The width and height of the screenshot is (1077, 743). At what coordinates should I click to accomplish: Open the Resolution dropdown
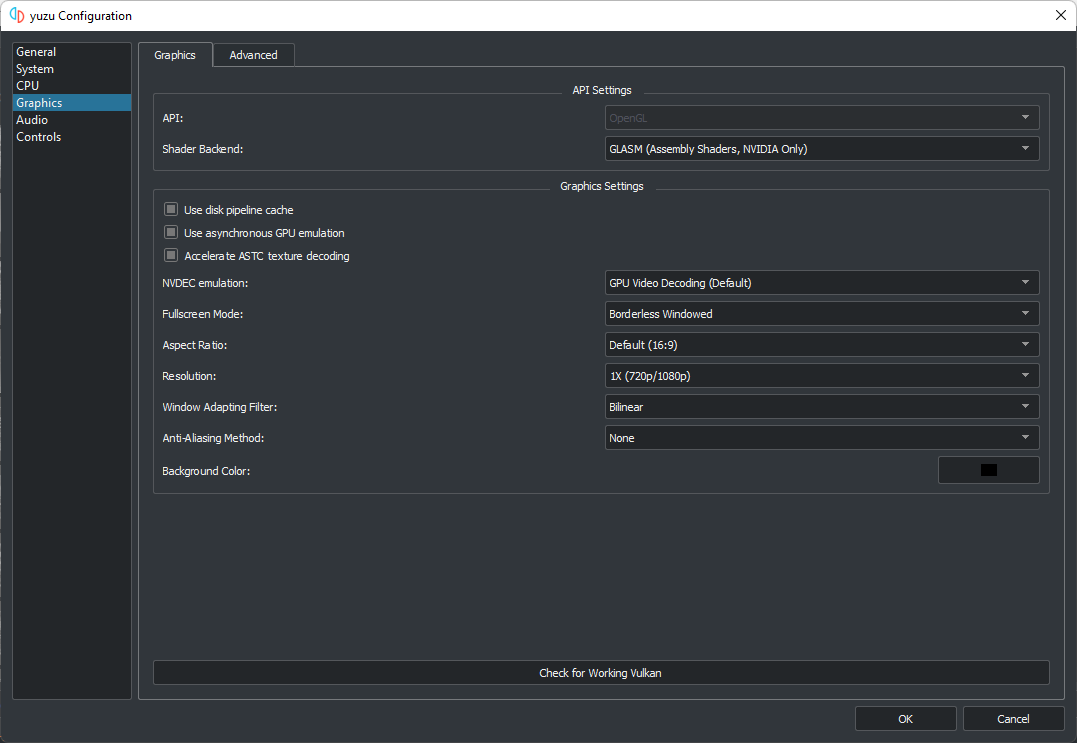[821, 376]
